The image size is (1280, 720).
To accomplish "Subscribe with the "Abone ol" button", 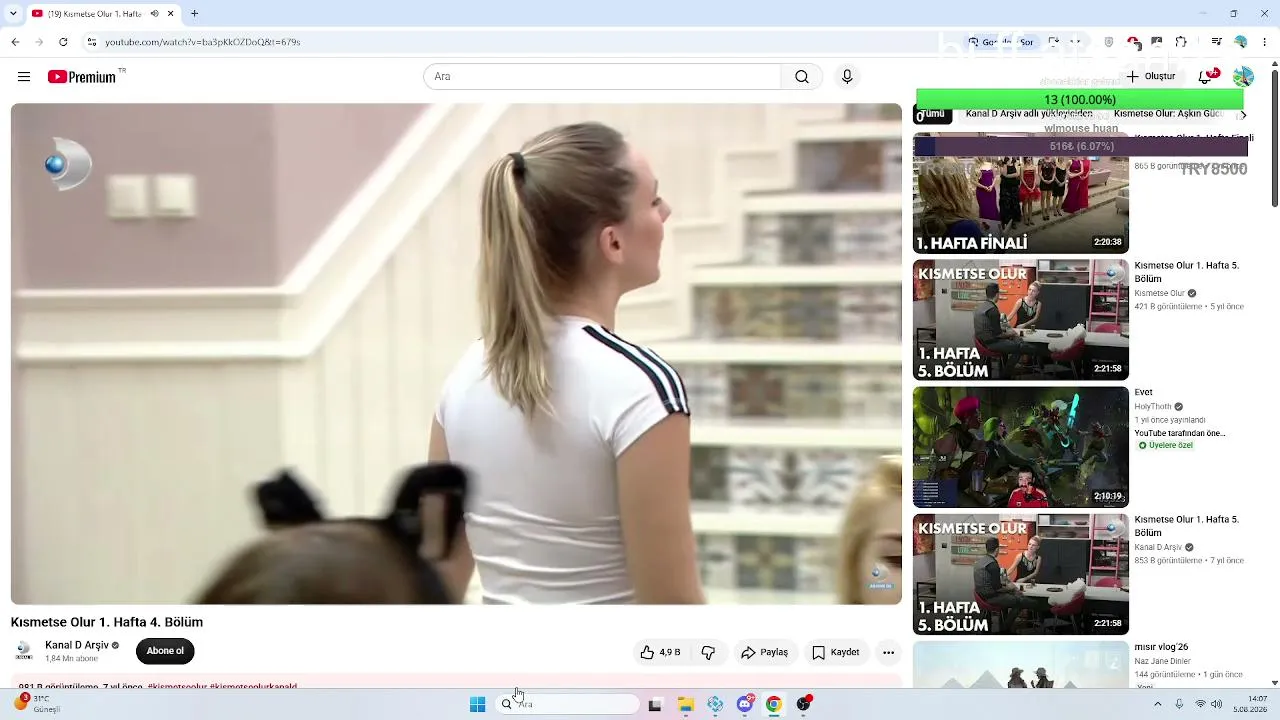I will pyautogui.click(x=165, y=651).
